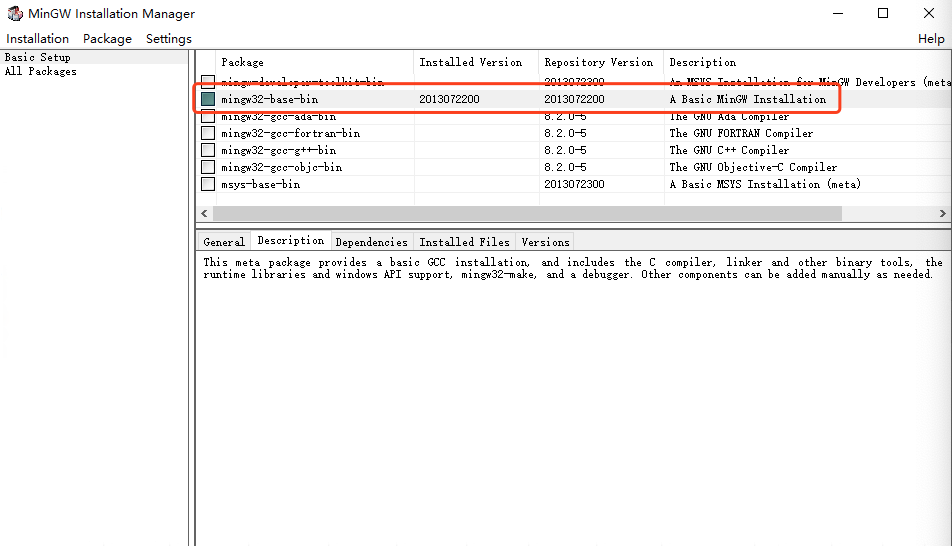This screenshot has width=952, height=546.
Task: Select All Packages in the left pane
Action: point(41,71)
